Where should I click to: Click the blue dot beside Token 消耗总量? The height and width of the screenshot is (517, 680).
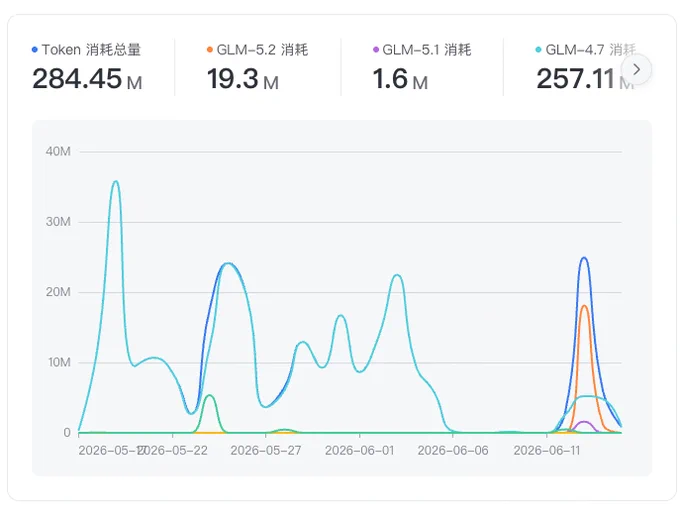[35, 50]
